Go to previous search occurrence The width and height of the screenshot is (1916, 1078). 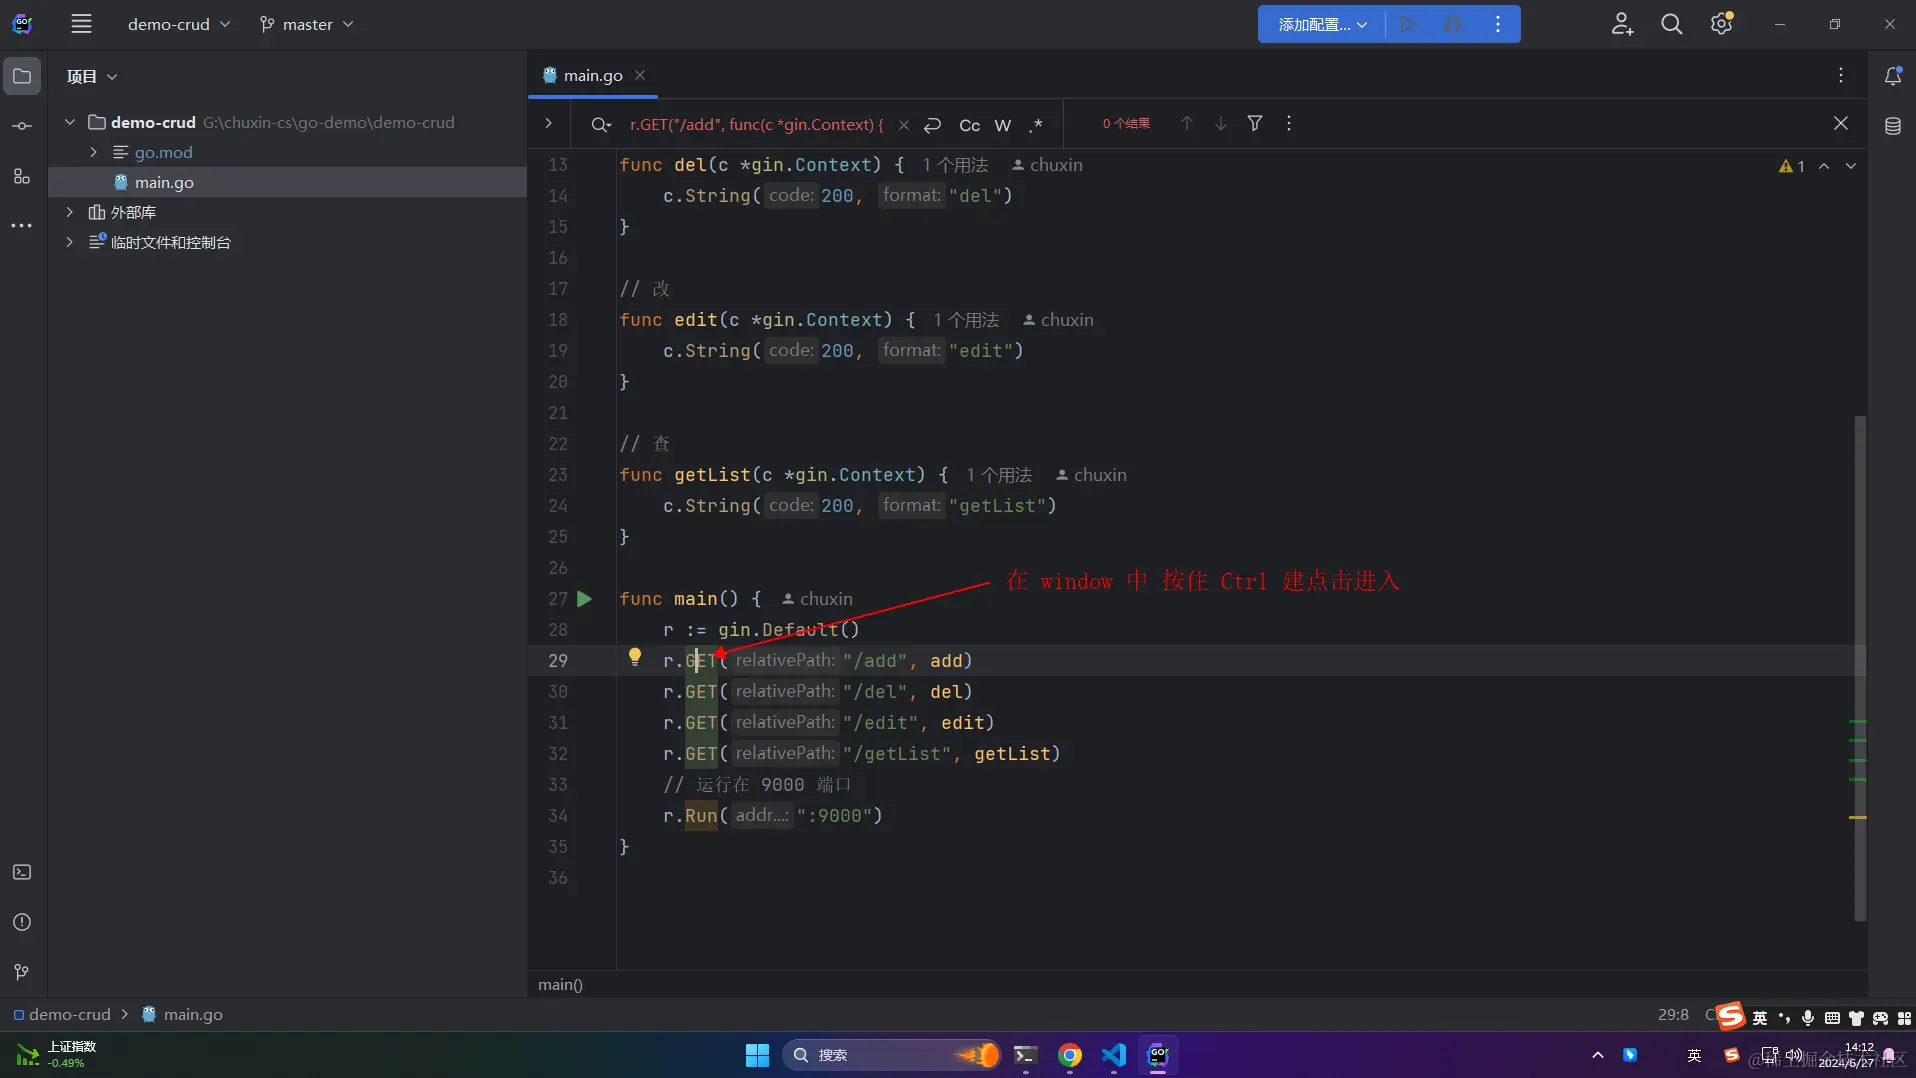click(x=1187, y=123)
